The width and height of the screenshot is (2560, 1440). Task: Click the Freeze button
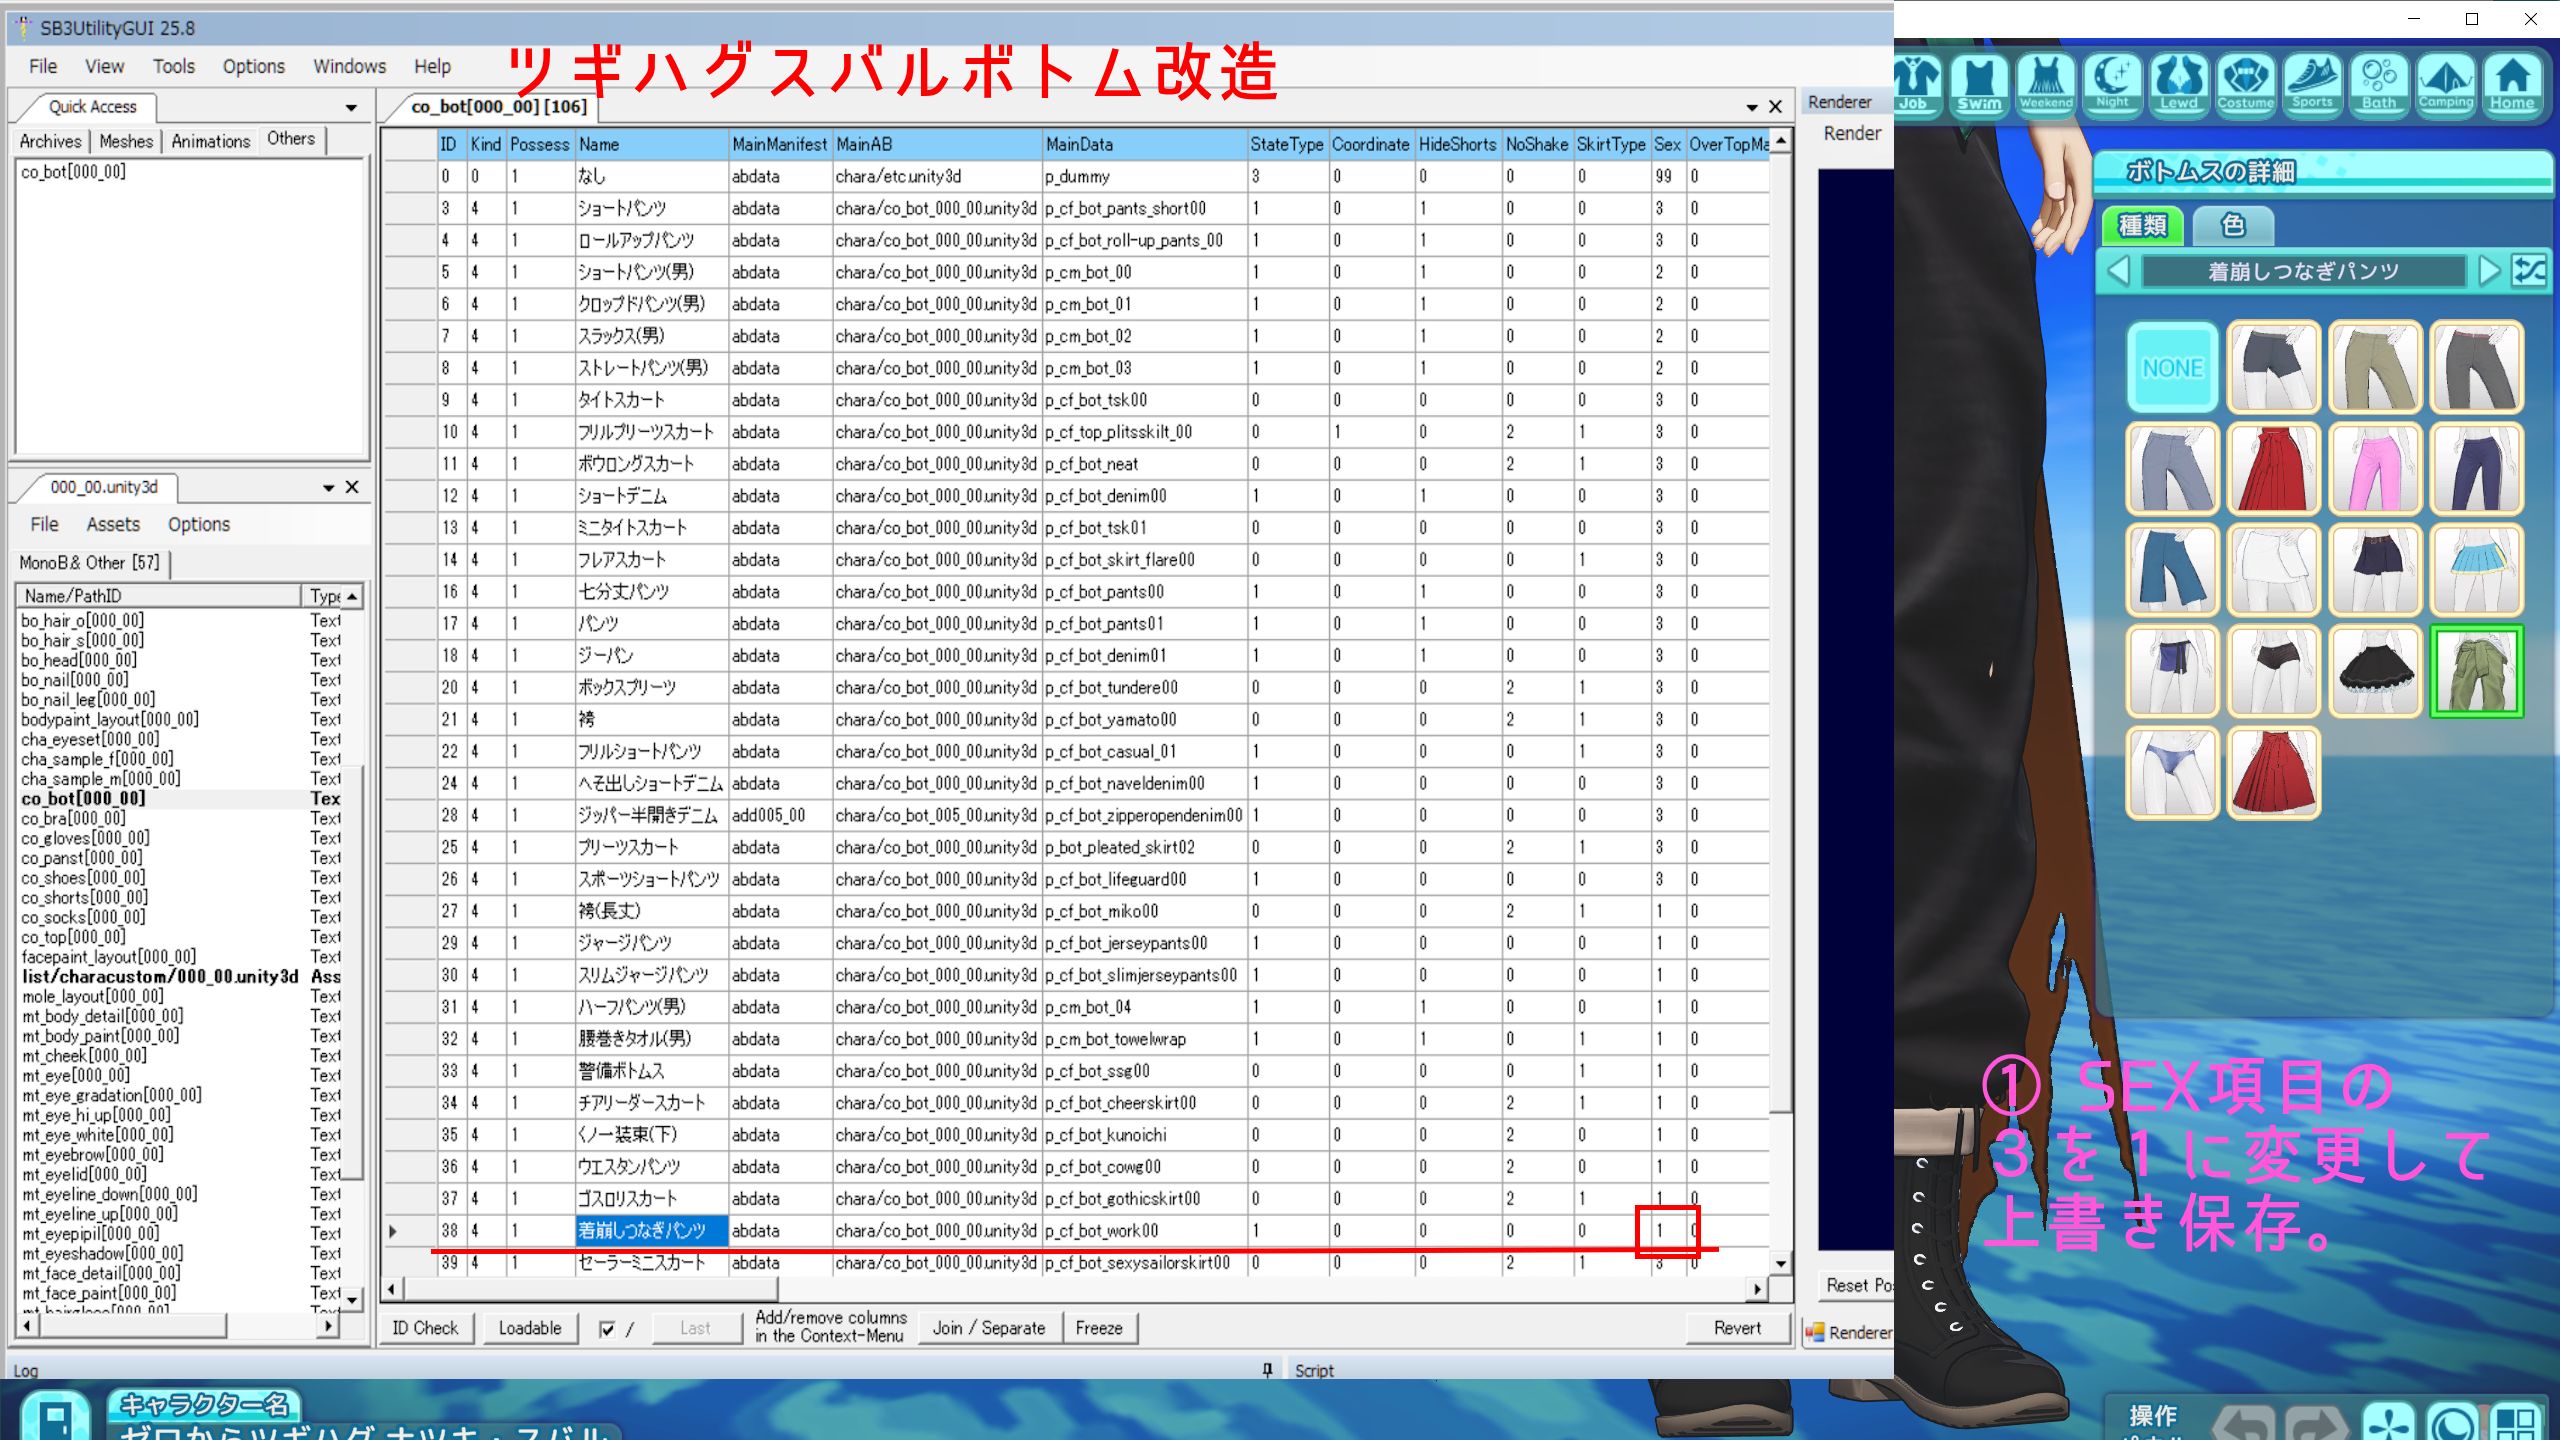(x=1099, y=1328)
